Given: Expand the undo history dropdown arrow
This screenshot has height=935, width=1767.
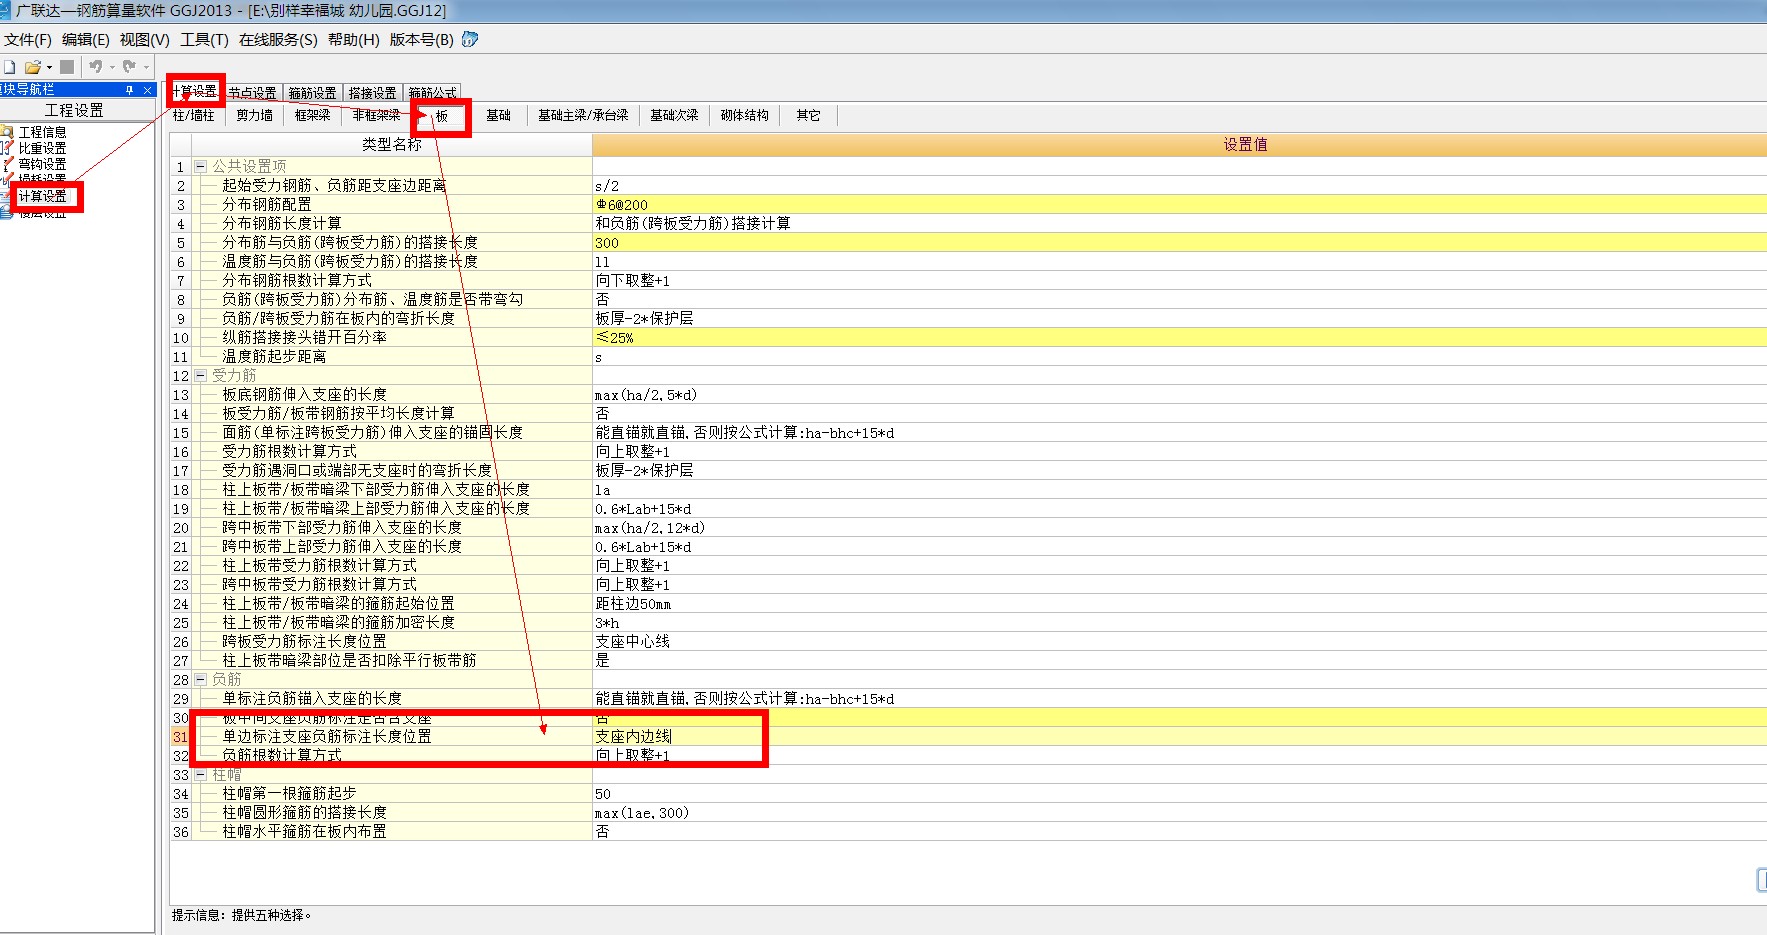Looking at the screenshot, I should pyautogui.click(x=112, y=67).
